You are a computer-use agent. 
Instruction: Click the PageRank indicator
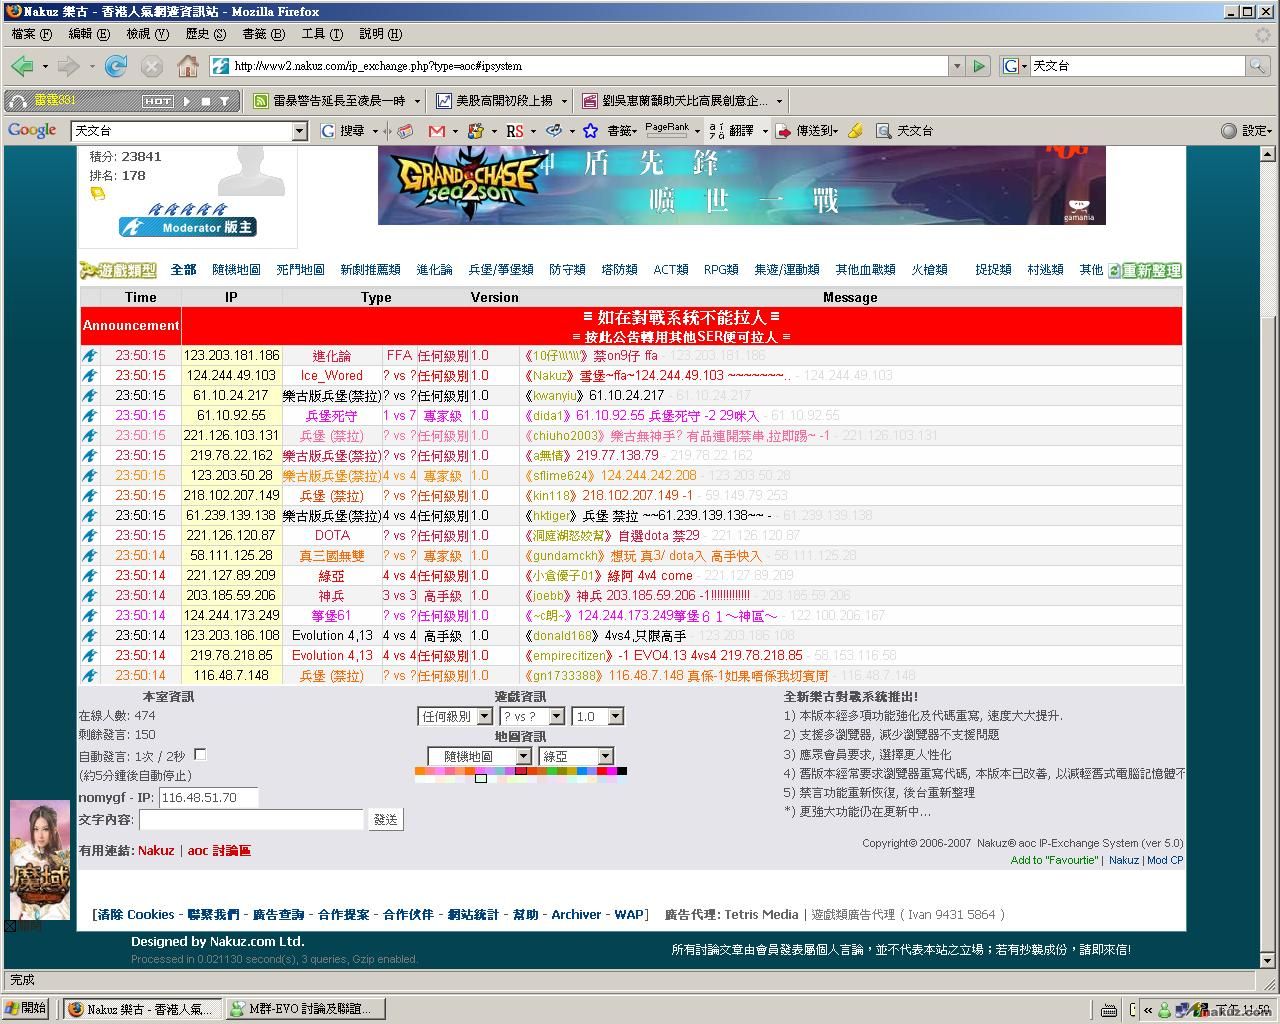[x=667, y=130]
